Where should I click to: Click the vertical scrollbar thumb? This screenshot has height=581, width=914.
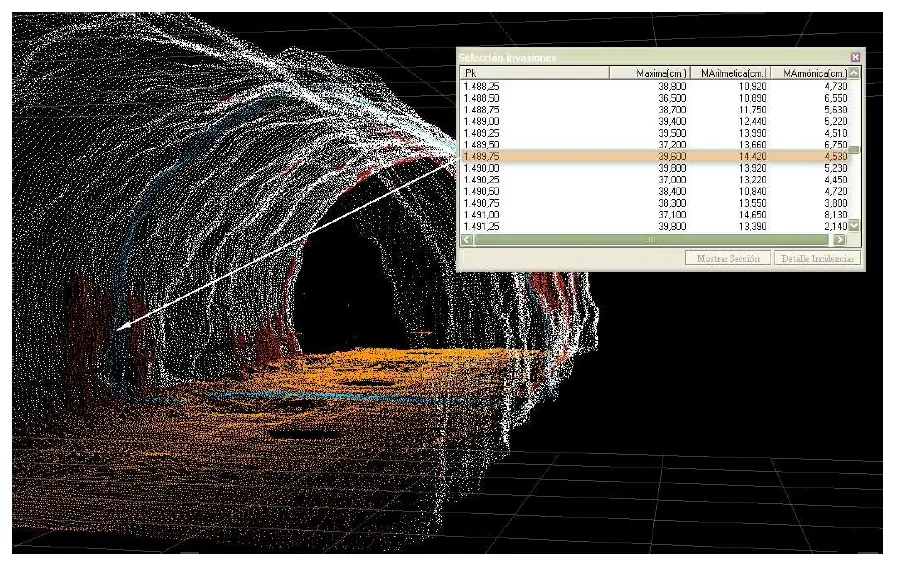pos(854,150)
